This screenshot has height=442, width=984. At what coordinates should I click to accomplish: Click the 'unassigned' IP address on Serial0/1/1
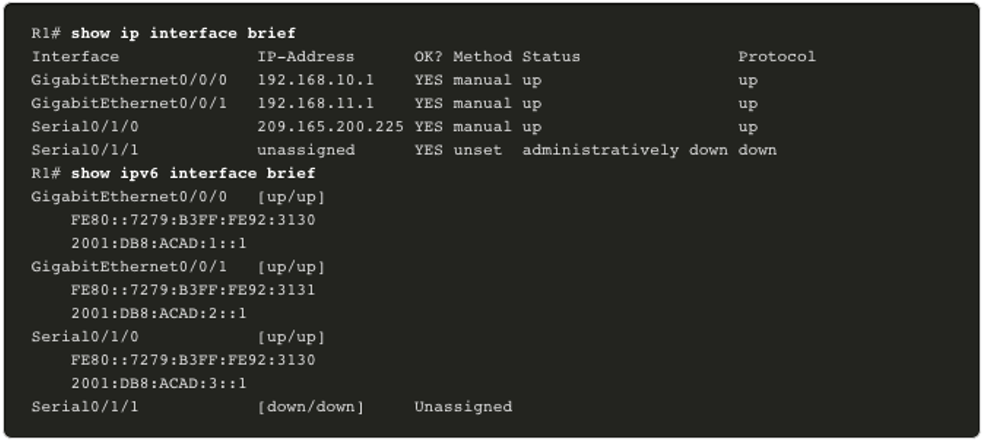[306, 150]
